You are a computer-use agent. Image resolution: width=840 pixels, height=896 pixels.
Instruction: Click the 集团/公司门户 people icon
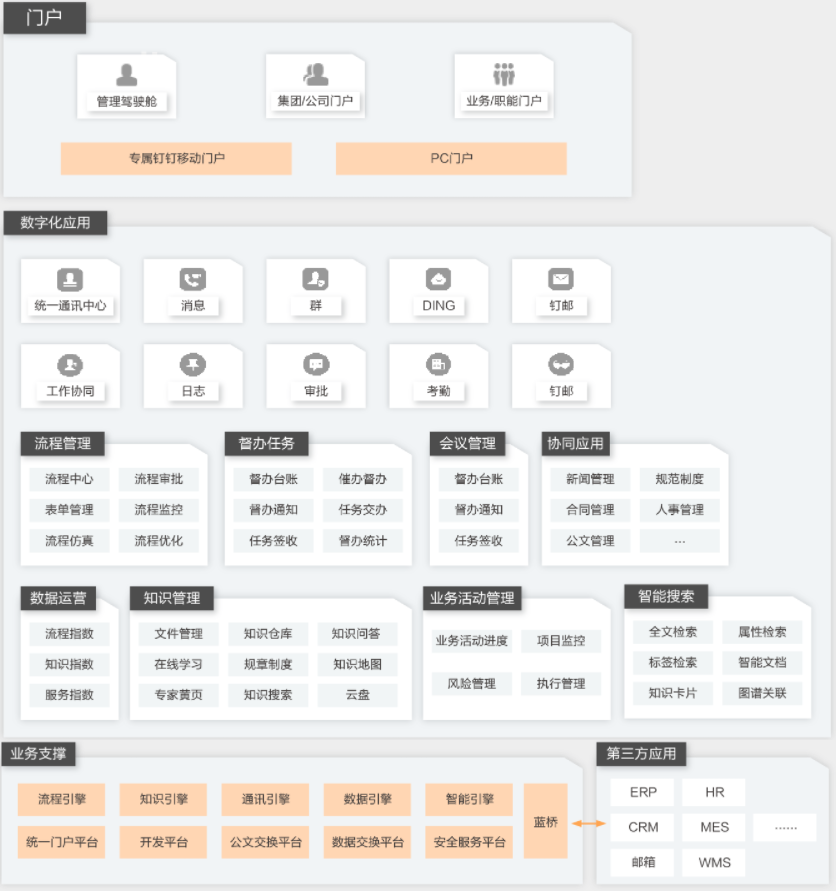pyautogui.click(x=315, y=74)
